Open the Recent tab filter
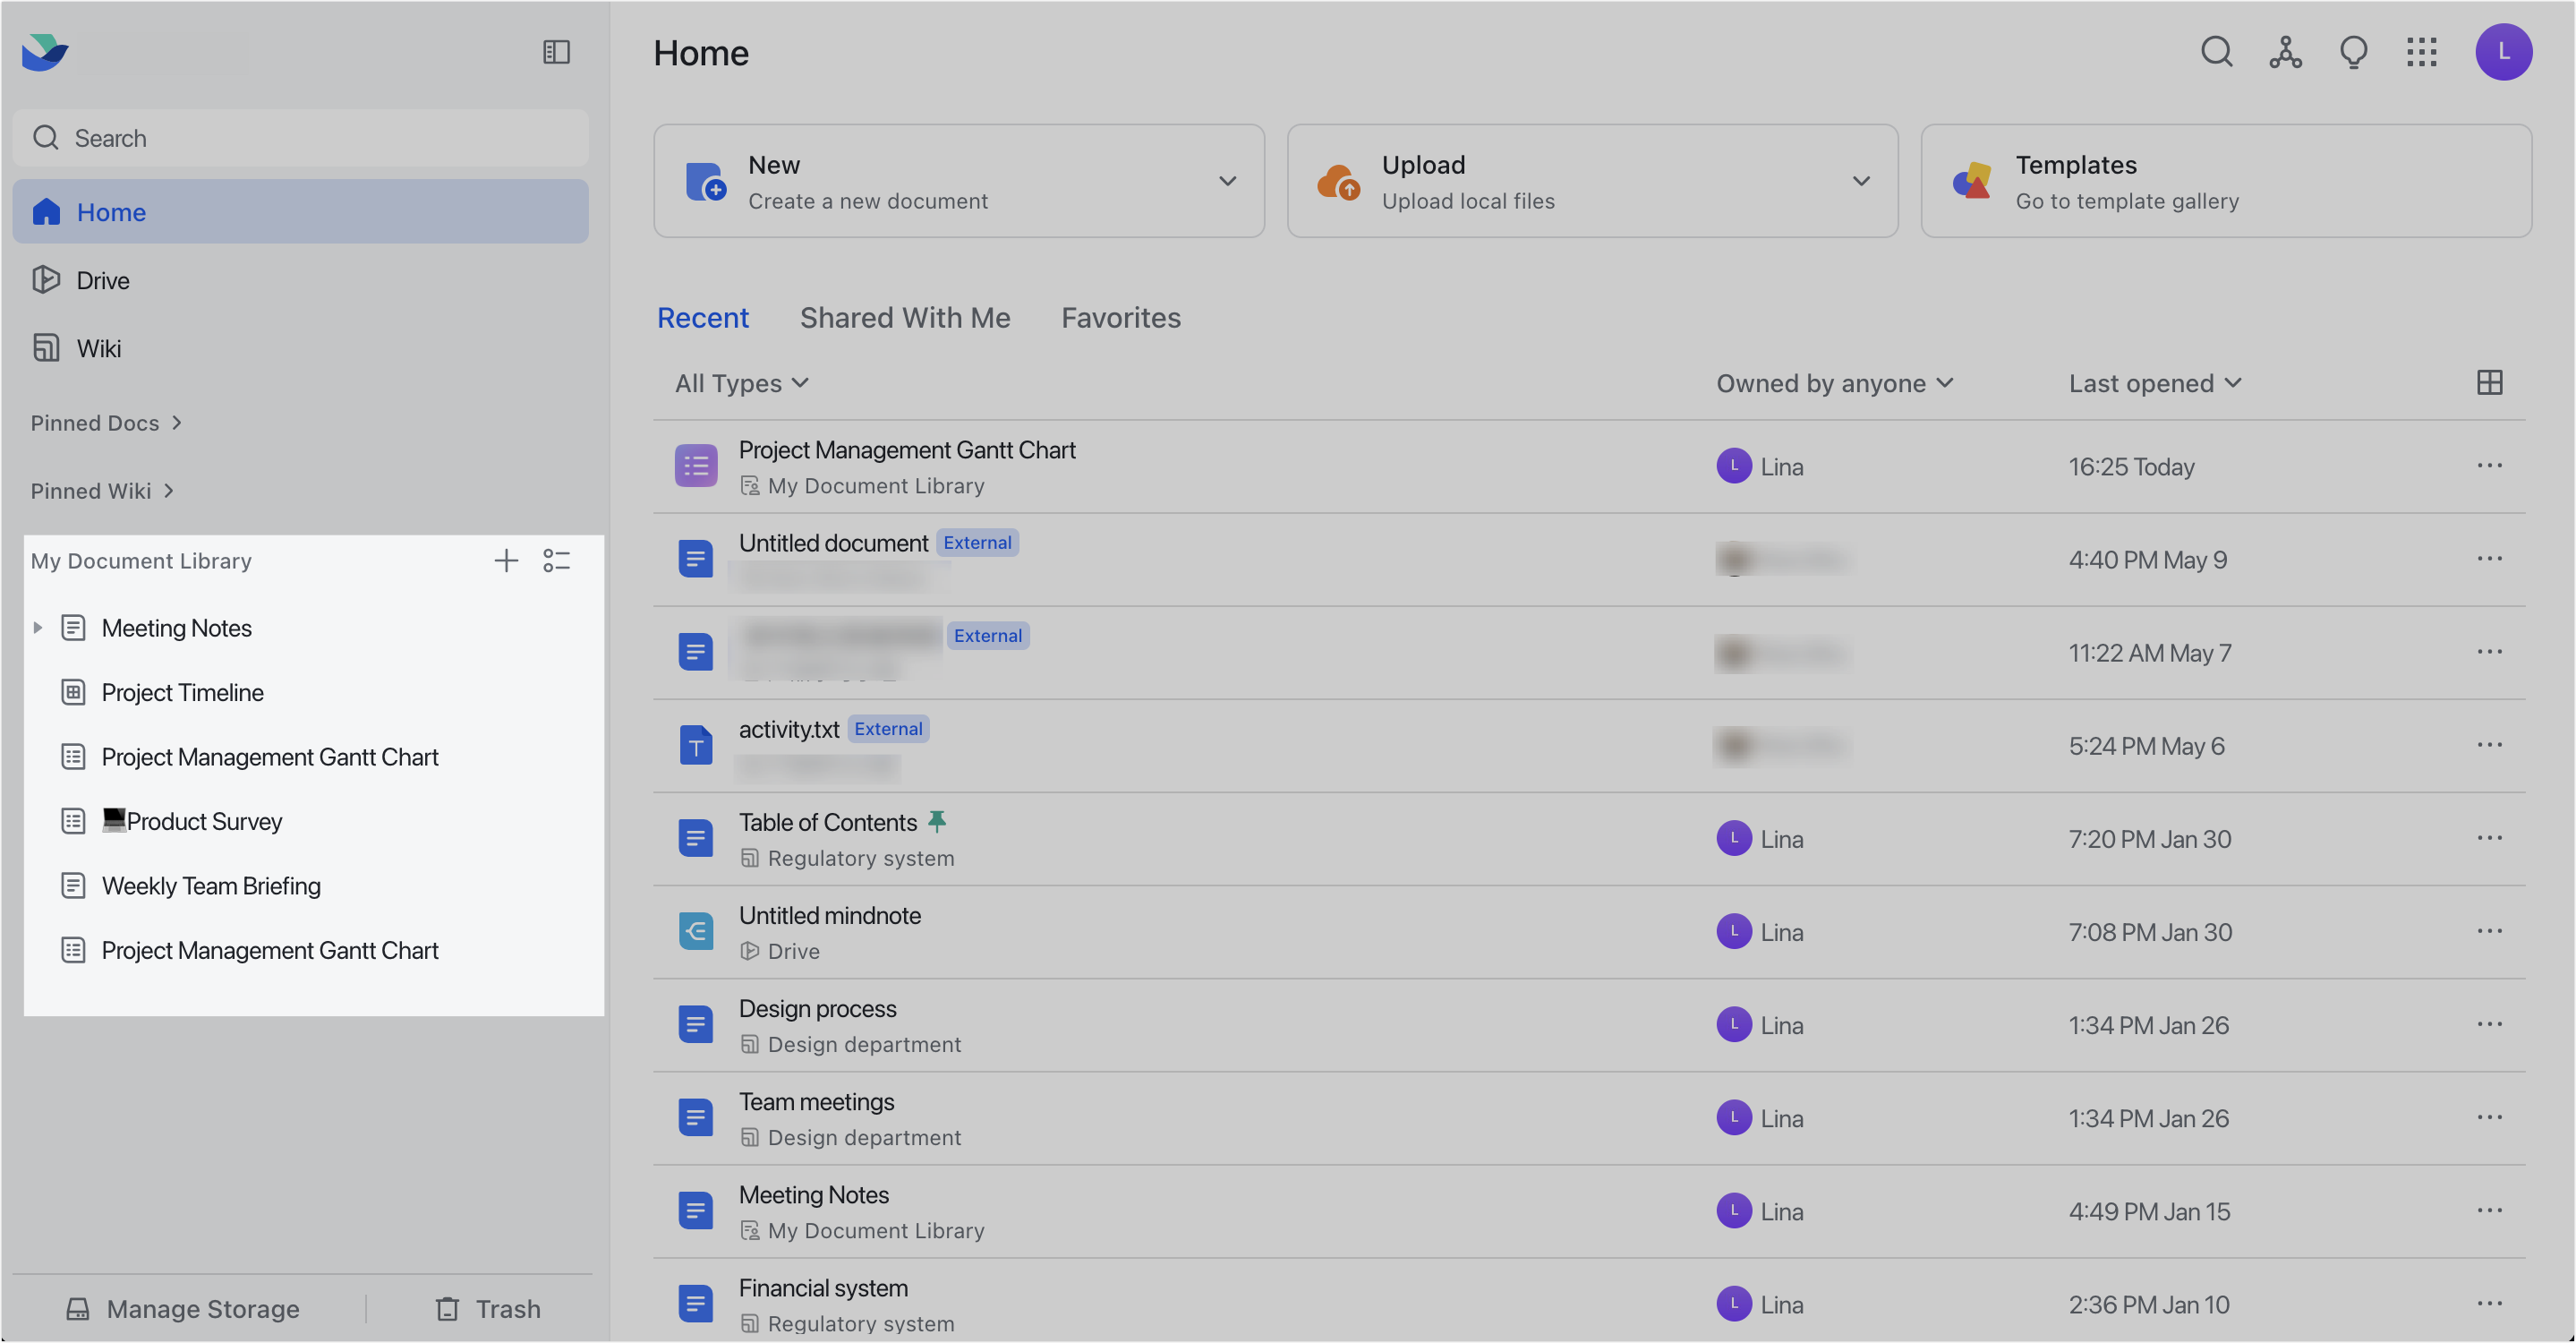Viewport: 2576px width, 1343px height. (703, 317)
